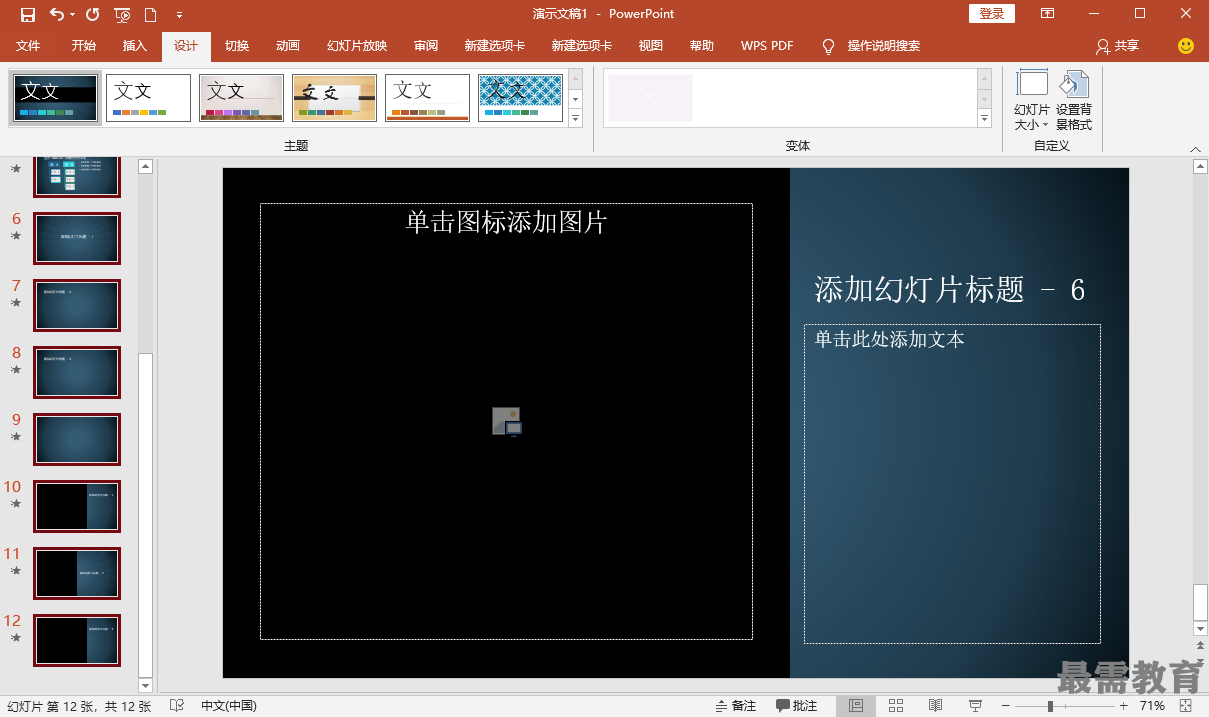Click thumbnail pane scroll-up arrow
Screen dimensions: 1209x717
click(x=145, y=166)
